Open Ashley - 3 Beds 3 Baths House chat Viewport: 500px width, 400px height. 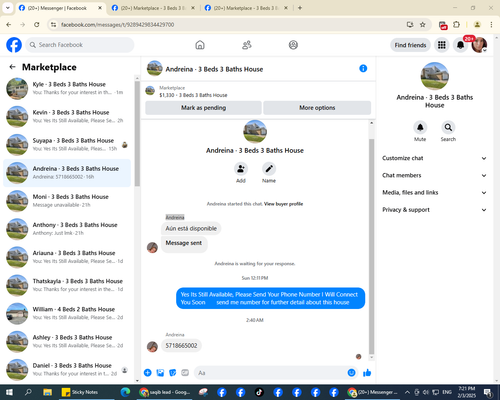pyautogui.click(x=67, y=341)
